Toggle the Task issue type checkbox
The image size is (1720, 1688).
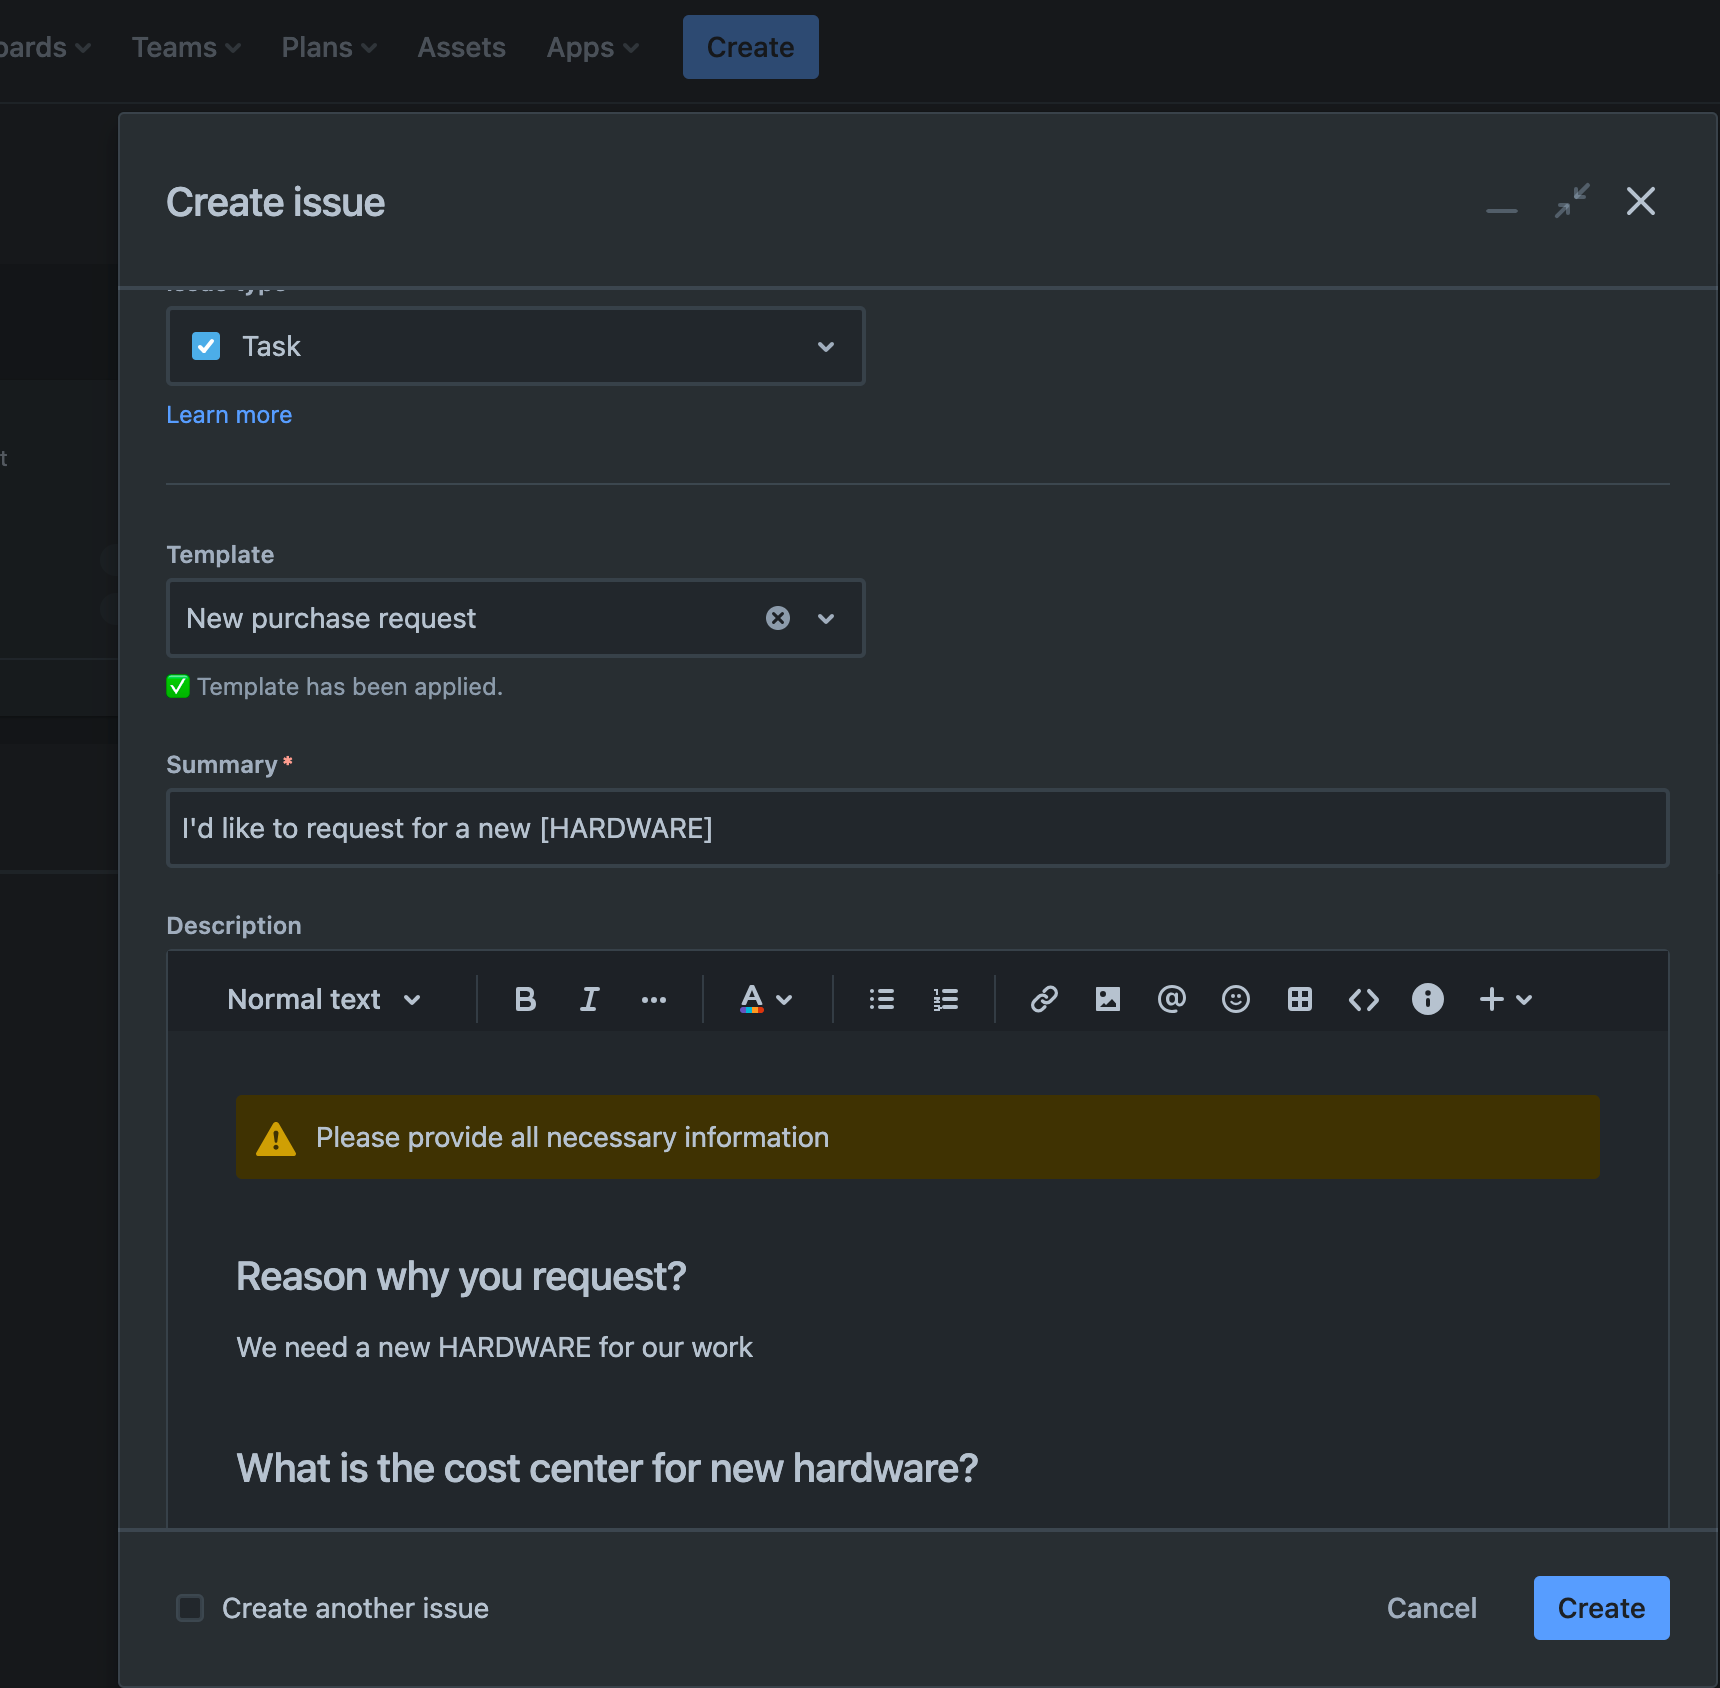(x=205, y=346)
